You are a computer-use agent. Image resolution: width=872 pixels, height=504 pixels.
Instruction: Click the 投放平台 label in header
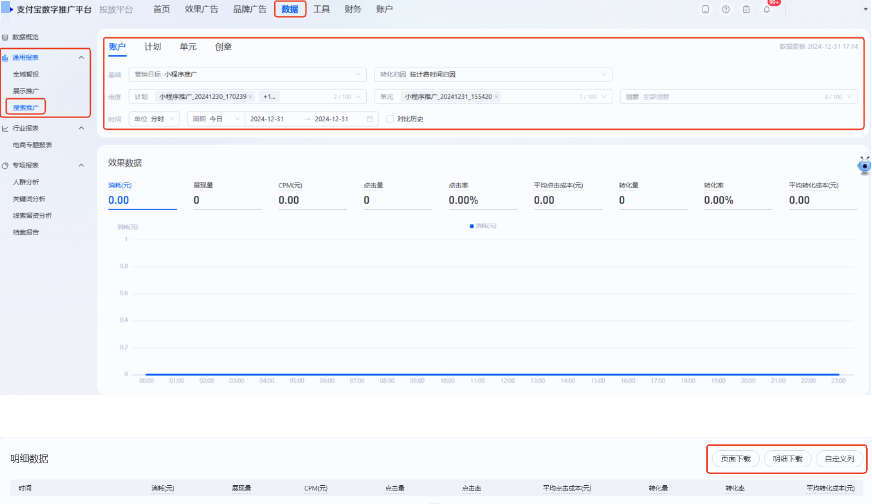116,9
